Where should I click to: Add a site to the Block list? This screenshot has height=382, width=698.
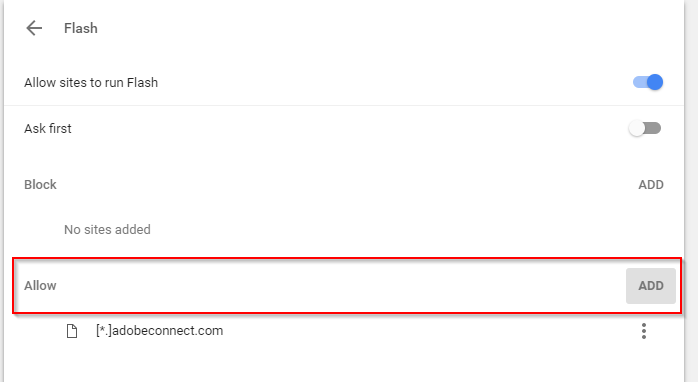point(651,185)
